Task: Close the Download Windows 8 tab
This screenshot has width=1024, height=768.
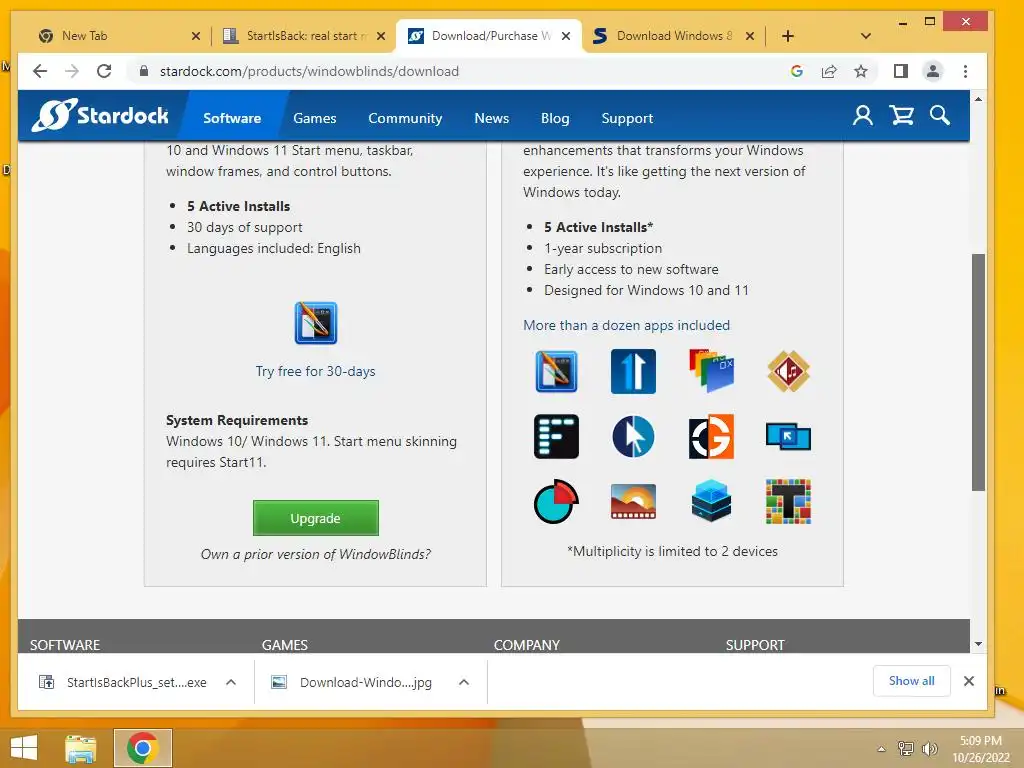Action: point(750,36)
